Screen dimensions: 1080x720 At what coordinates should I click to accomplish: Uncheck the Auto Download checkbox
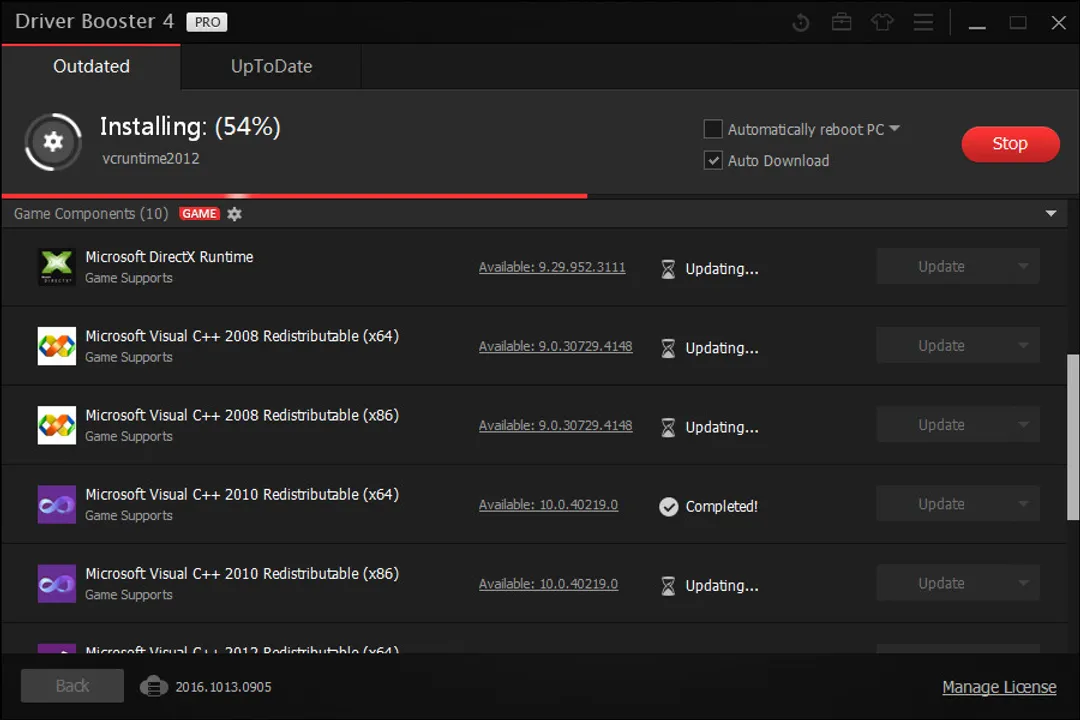713,161
